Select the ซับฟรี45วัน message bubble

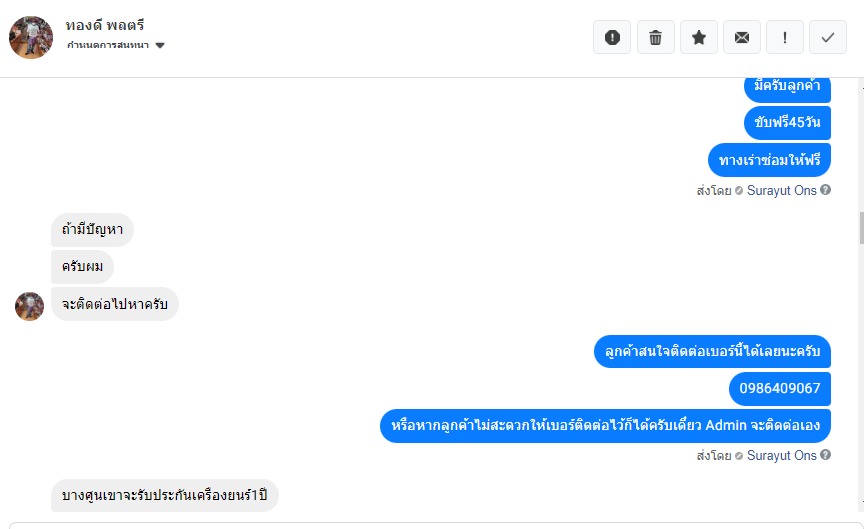click(787, 122)
